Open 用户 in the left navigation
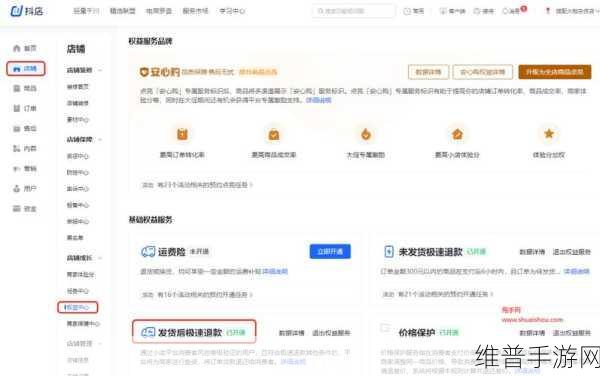 pyautogui.click(x=25, y=189)
